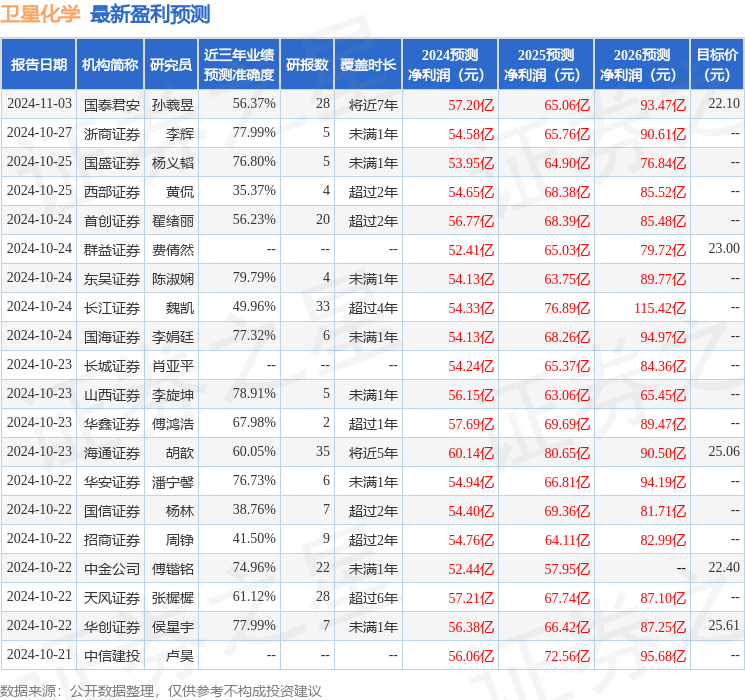Click 群益证券 institution cell
The height and width of the screenshot is (700, 745).
click(112, 250)
